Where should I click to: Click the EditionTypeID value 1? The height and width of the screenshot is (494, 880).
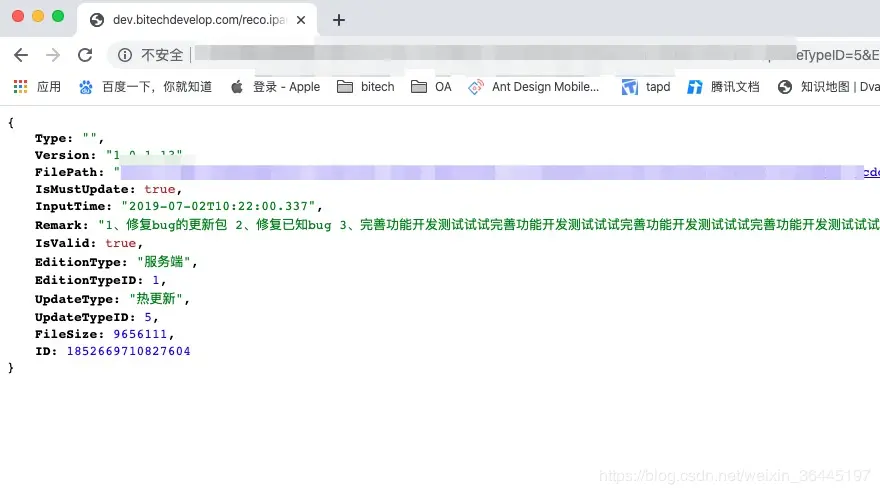[x=156, y=280]
